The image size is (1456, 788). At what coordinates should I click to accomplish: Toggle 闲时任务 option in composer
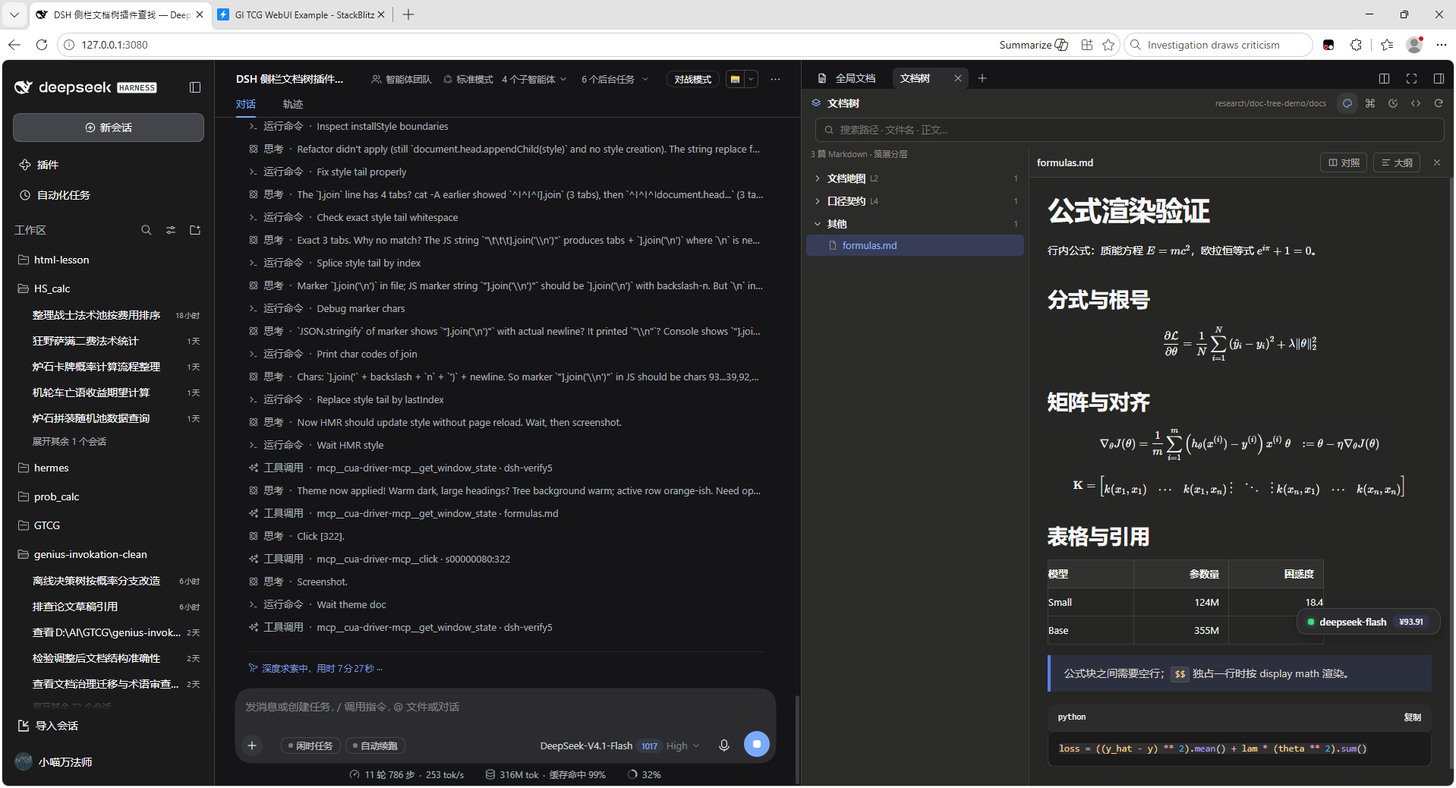311,746
